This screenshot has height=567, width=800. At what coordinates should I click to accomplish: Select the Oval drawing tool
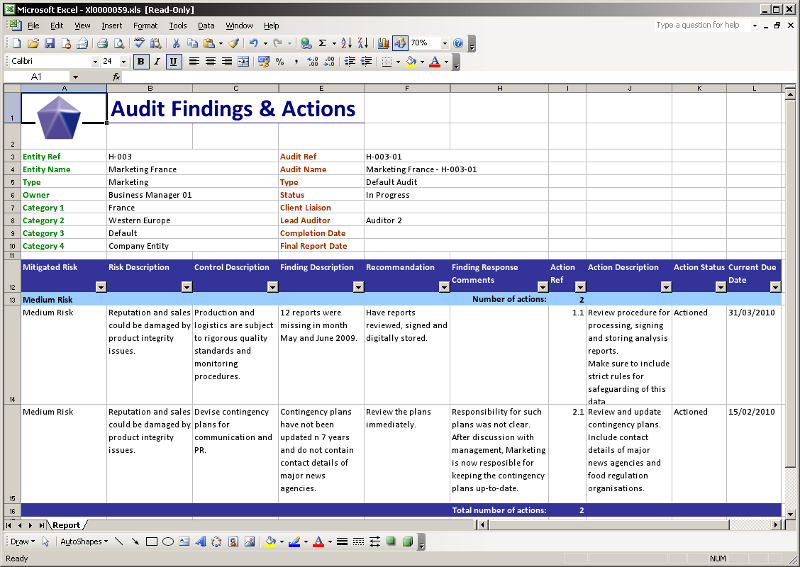click(x=168, y=541)
